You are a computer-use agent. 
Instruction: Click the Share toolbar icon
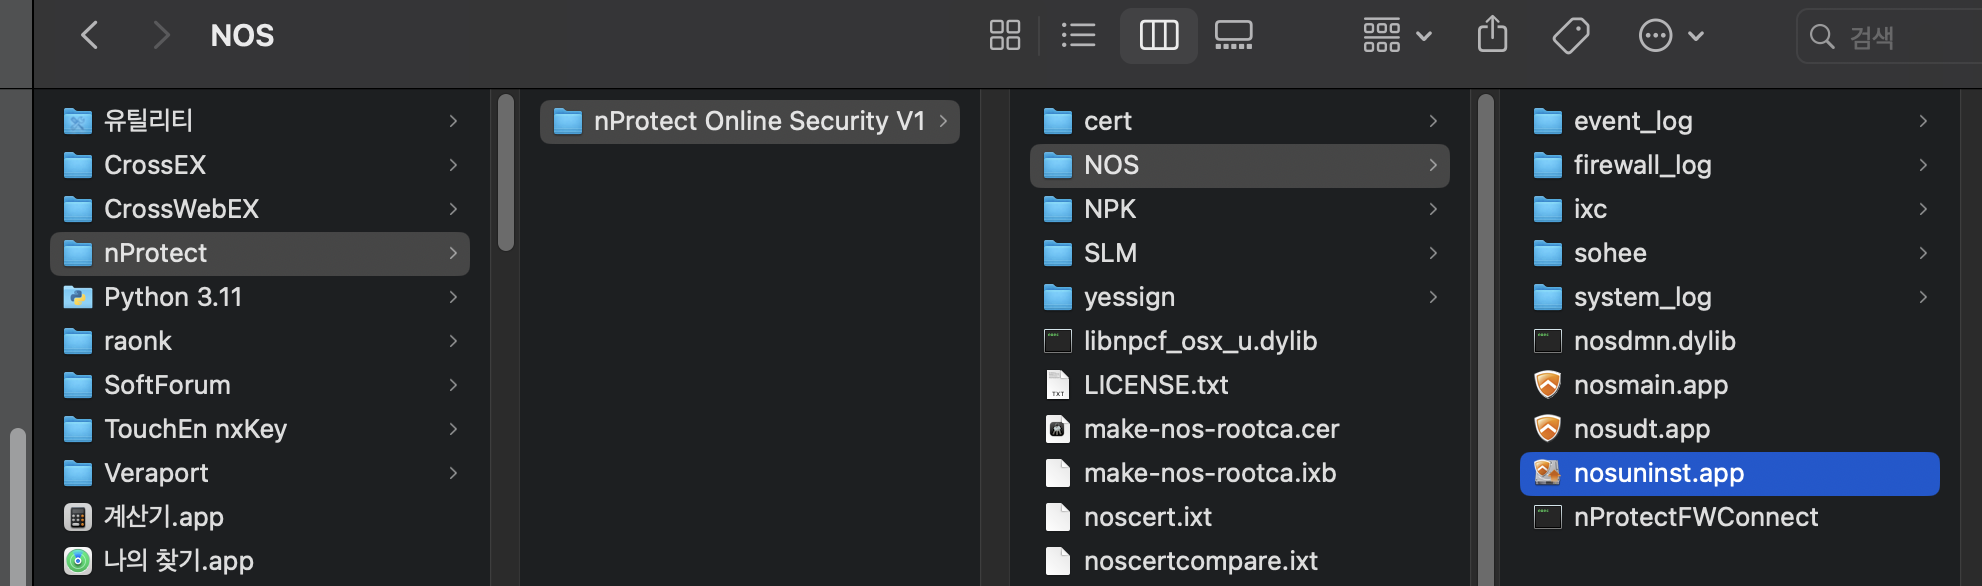tap(1492, 35)
